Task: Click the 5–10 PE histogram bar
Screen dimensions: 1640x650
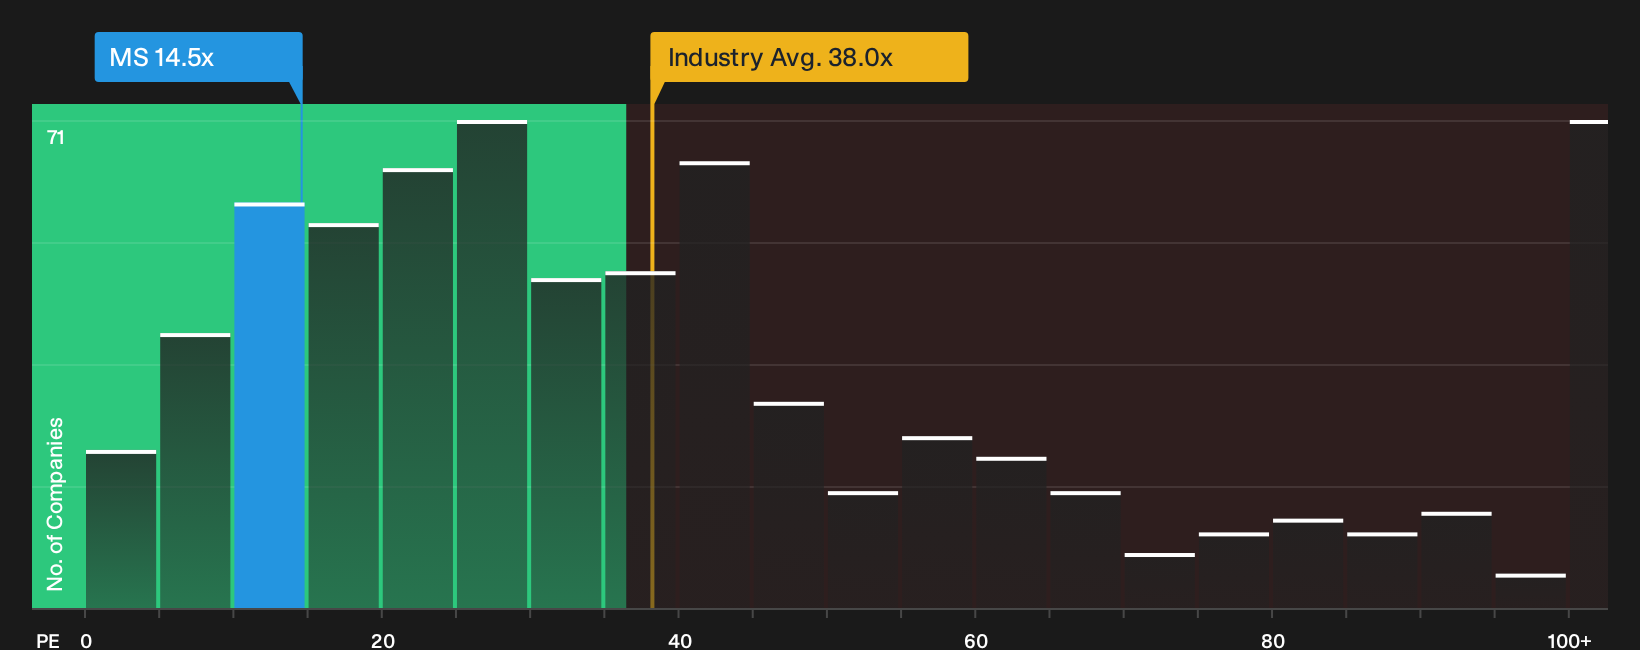Action: 195,471
